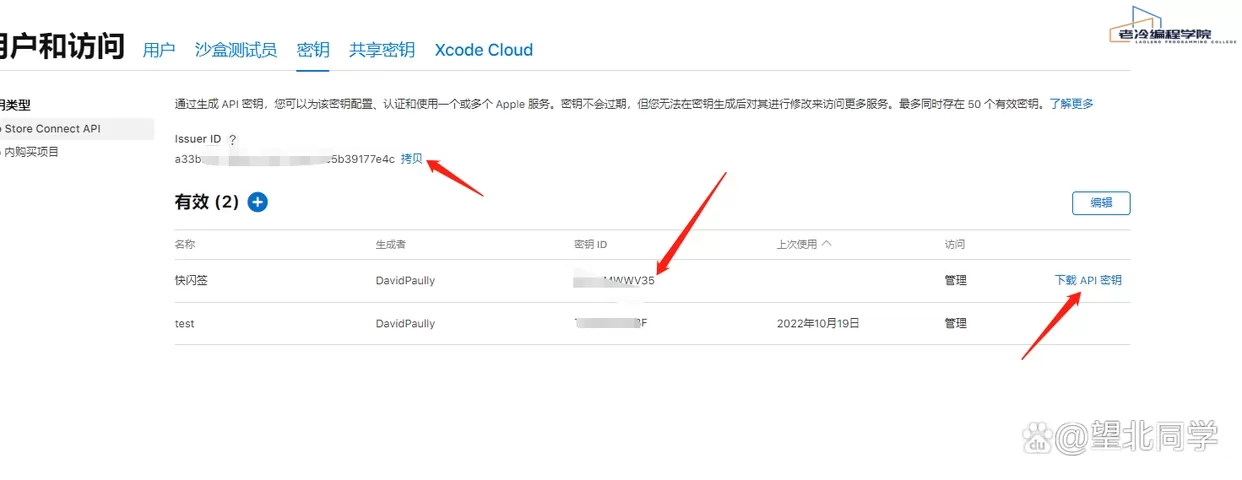
Task: Click DavidPaully in the test row
Action: point(405,324)
